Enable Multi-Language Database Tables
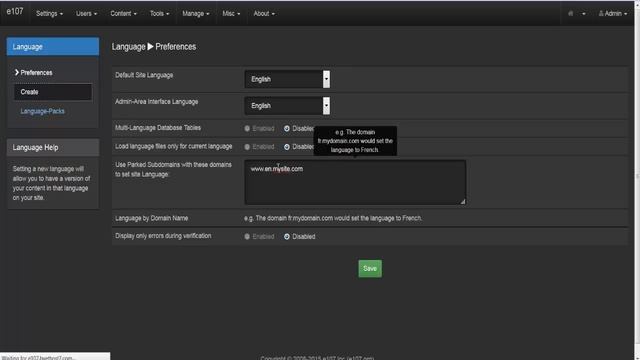 [247, 129]
